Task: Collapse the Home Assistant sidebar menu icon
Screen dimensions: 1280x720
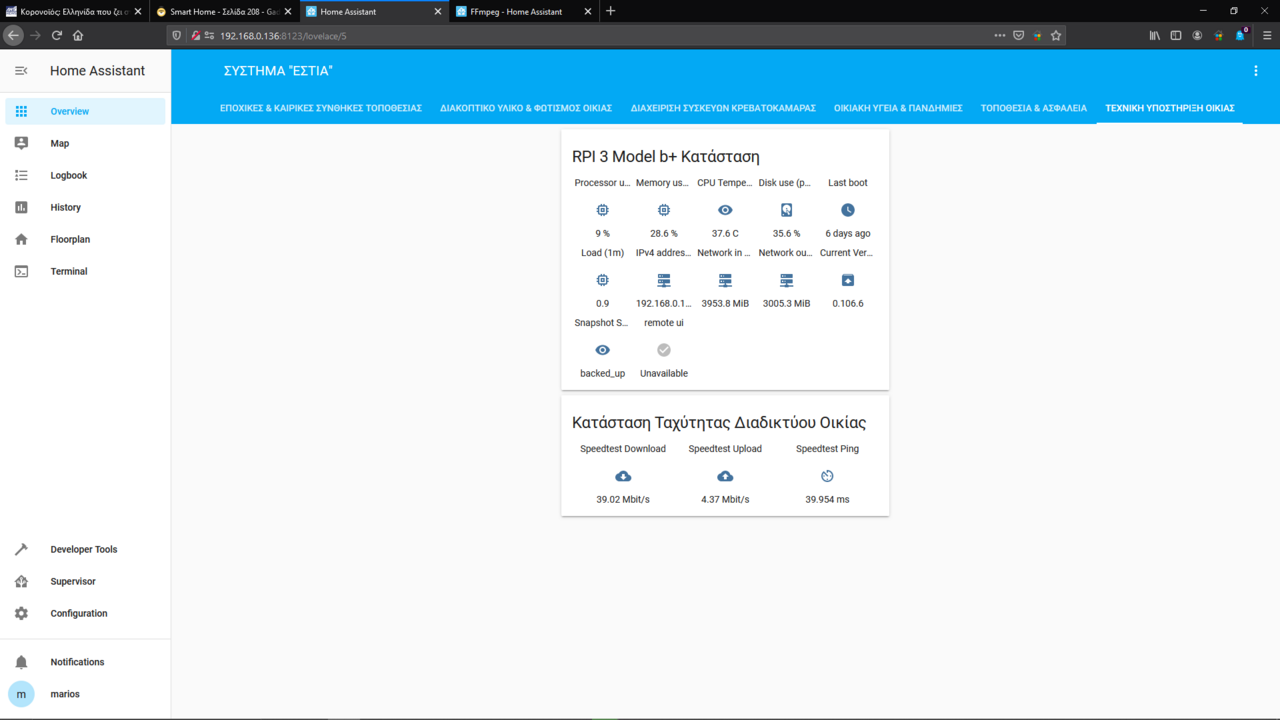Action: 21,71
